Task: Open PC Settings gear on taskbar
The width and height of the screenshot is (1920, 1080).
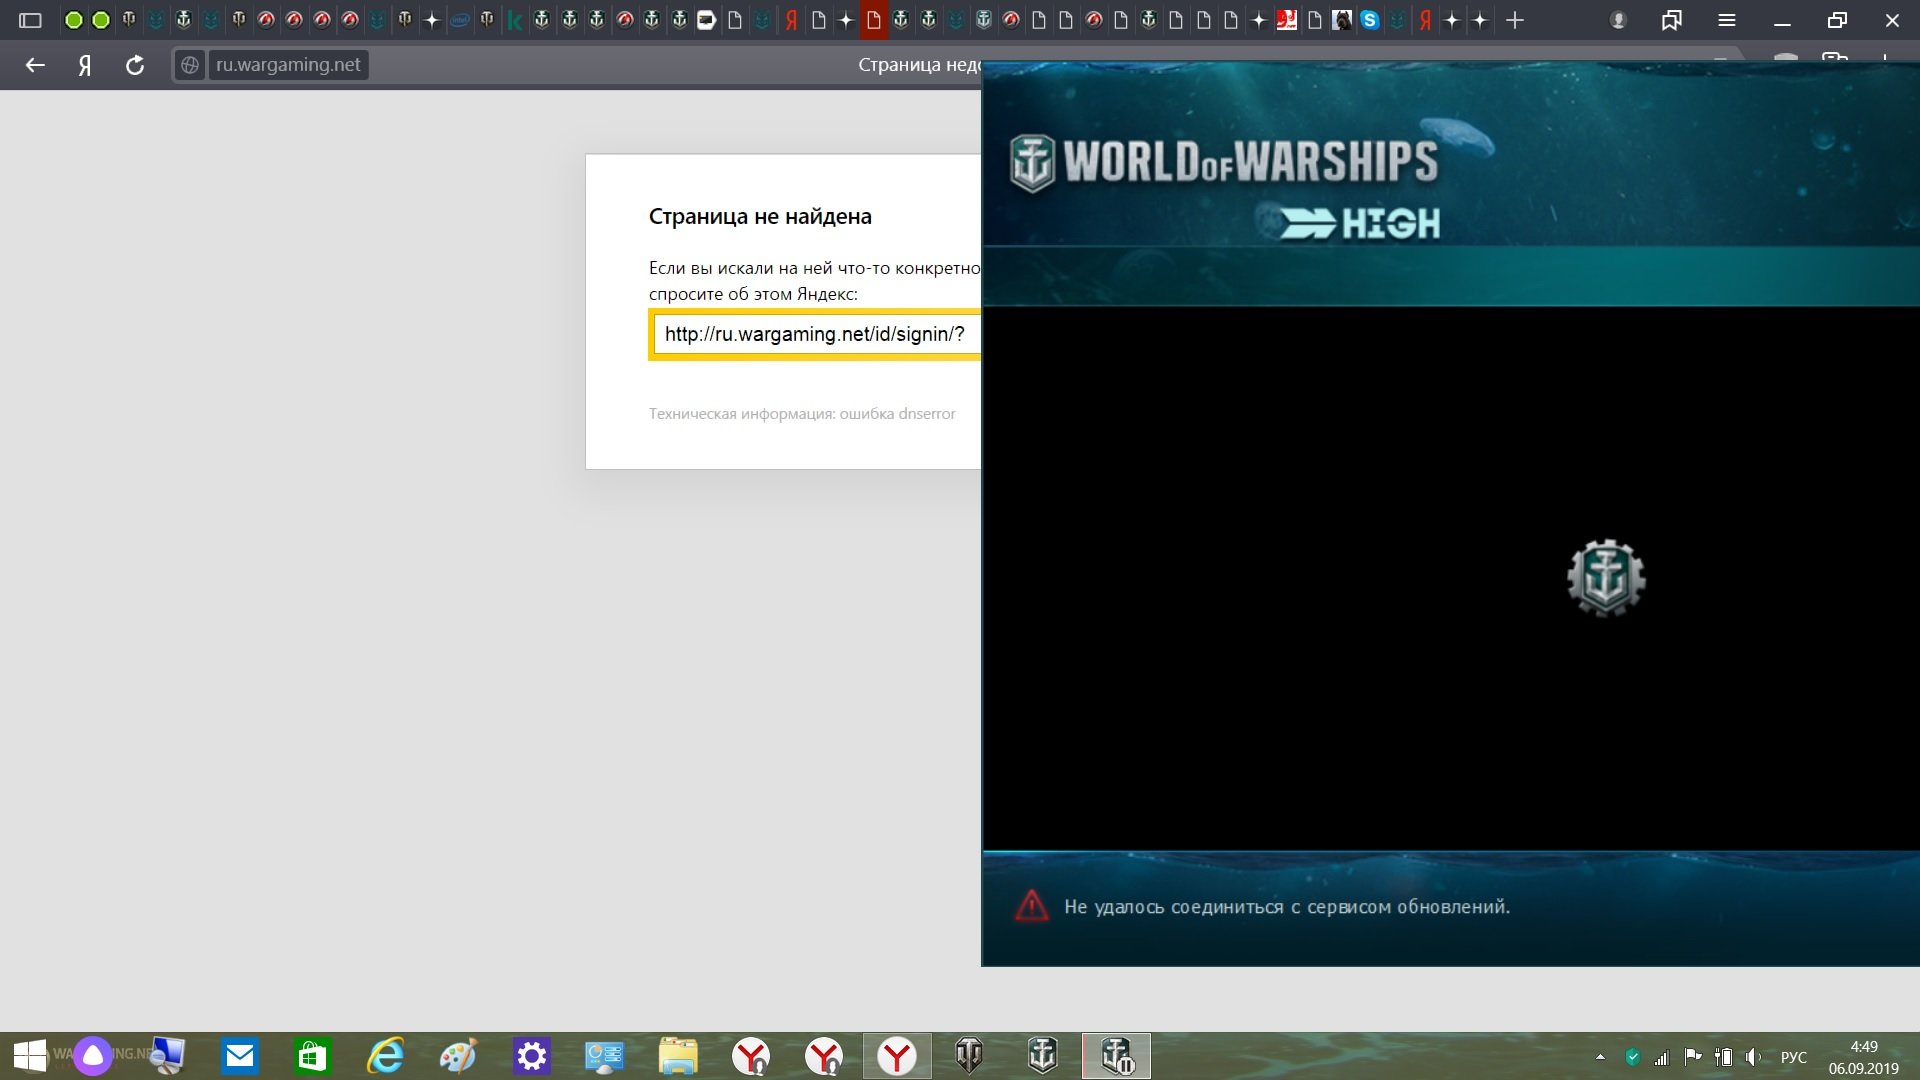Action: pos(532,1056)
